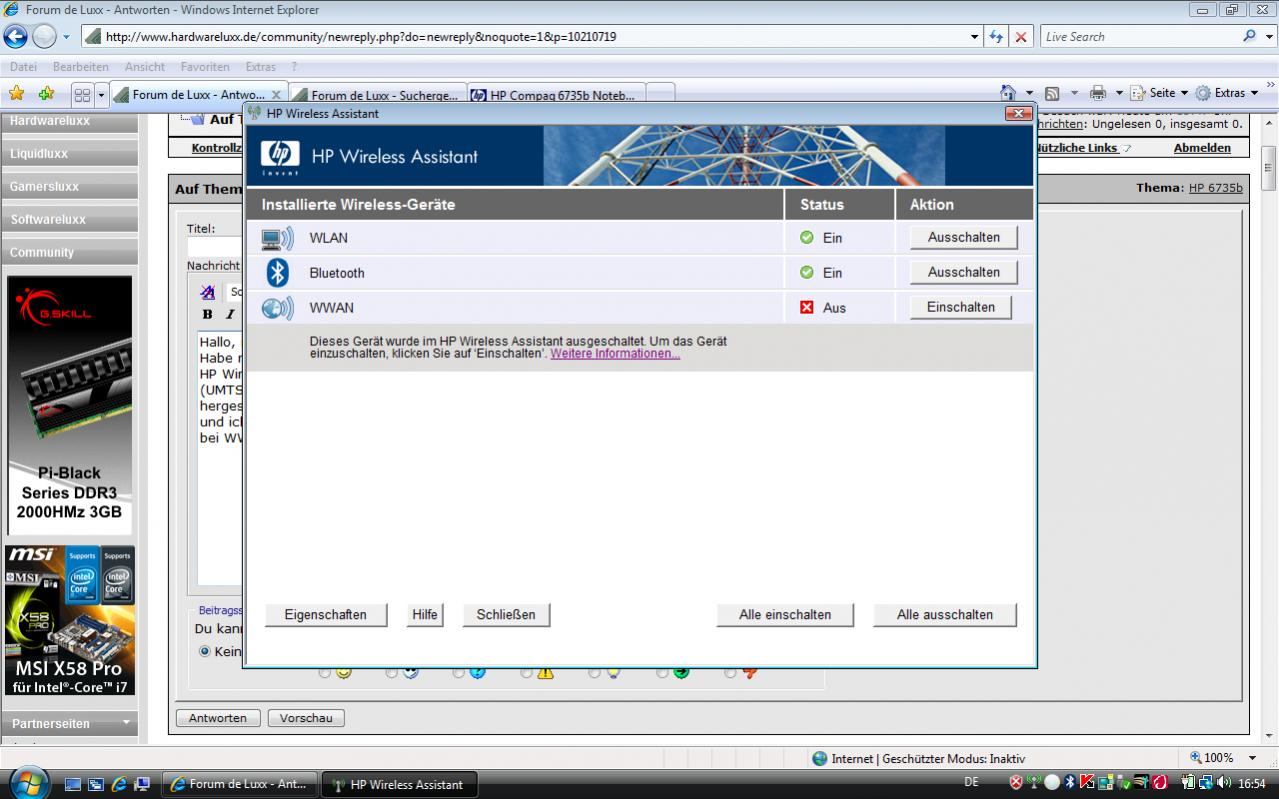
Task: Open the Ansicht menu
Action: (144, 67)
